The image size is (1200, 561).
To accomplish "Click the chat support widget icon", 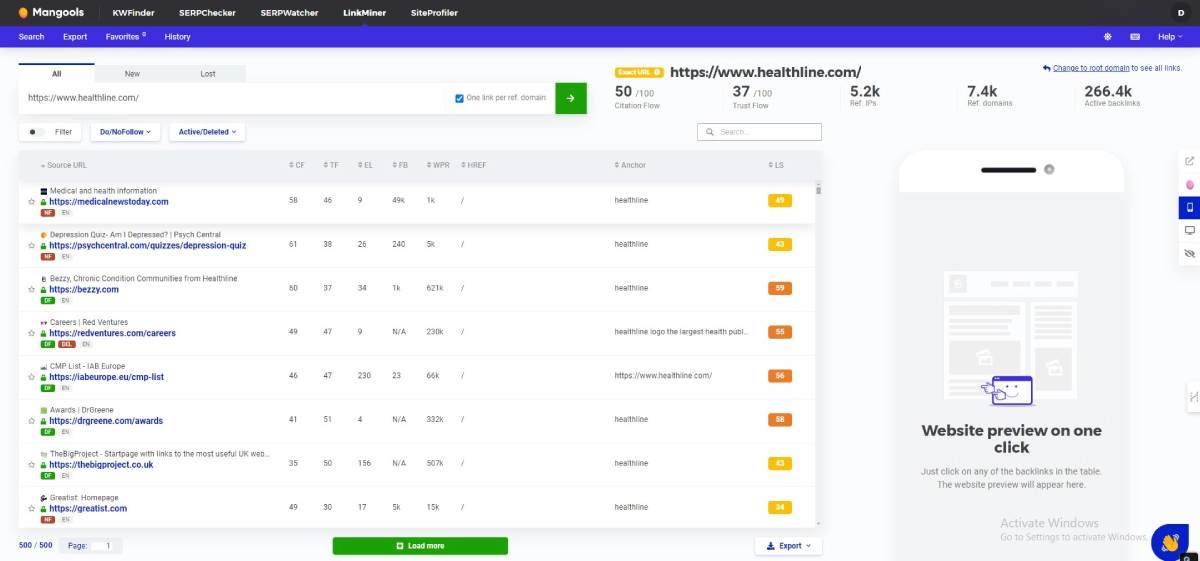I will [x=1169, y=542].
